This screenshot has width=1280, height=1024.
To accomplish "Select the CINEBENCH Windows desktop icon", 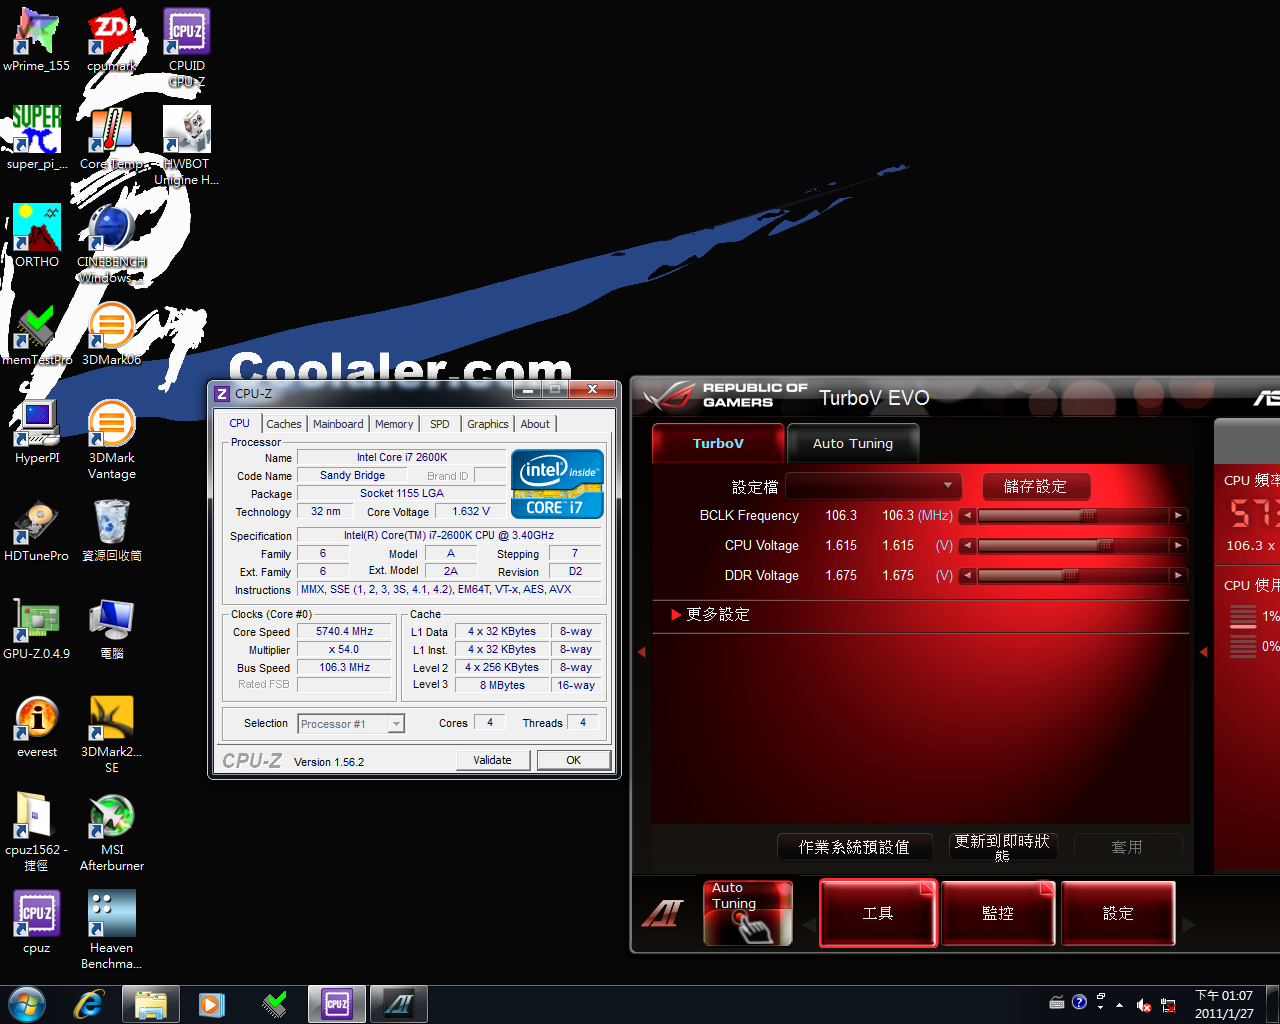I will [112, 244].
